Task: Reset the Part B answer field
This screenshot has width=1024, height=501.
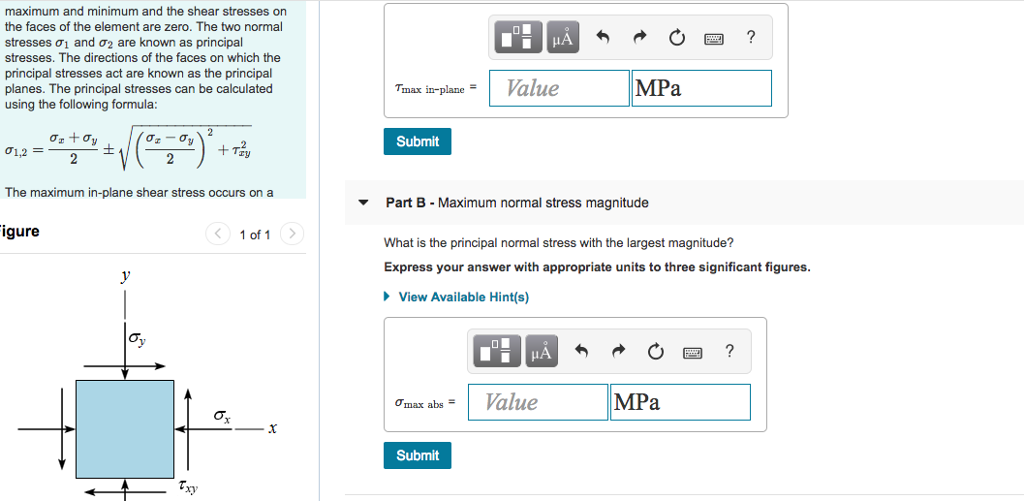Action: pyautogui.click(x=656, y=351)
